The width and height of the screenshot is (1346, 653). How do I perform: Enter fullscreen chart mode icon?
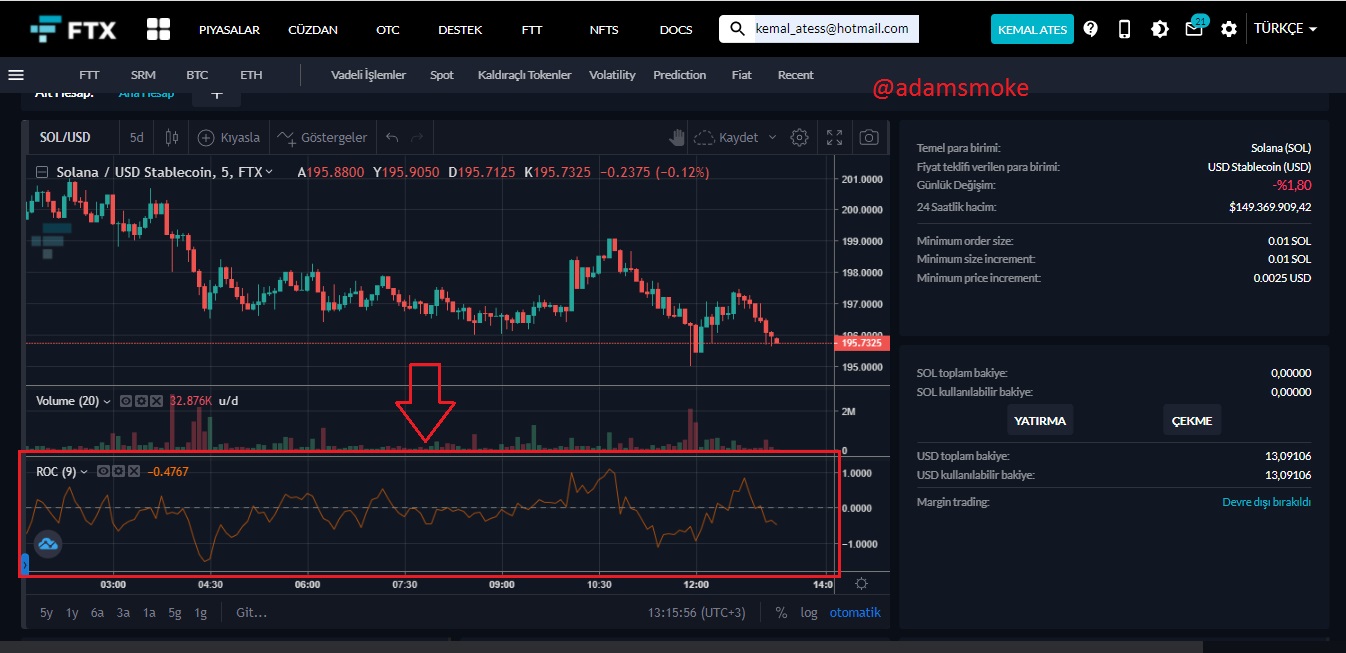tap(834, 137)
